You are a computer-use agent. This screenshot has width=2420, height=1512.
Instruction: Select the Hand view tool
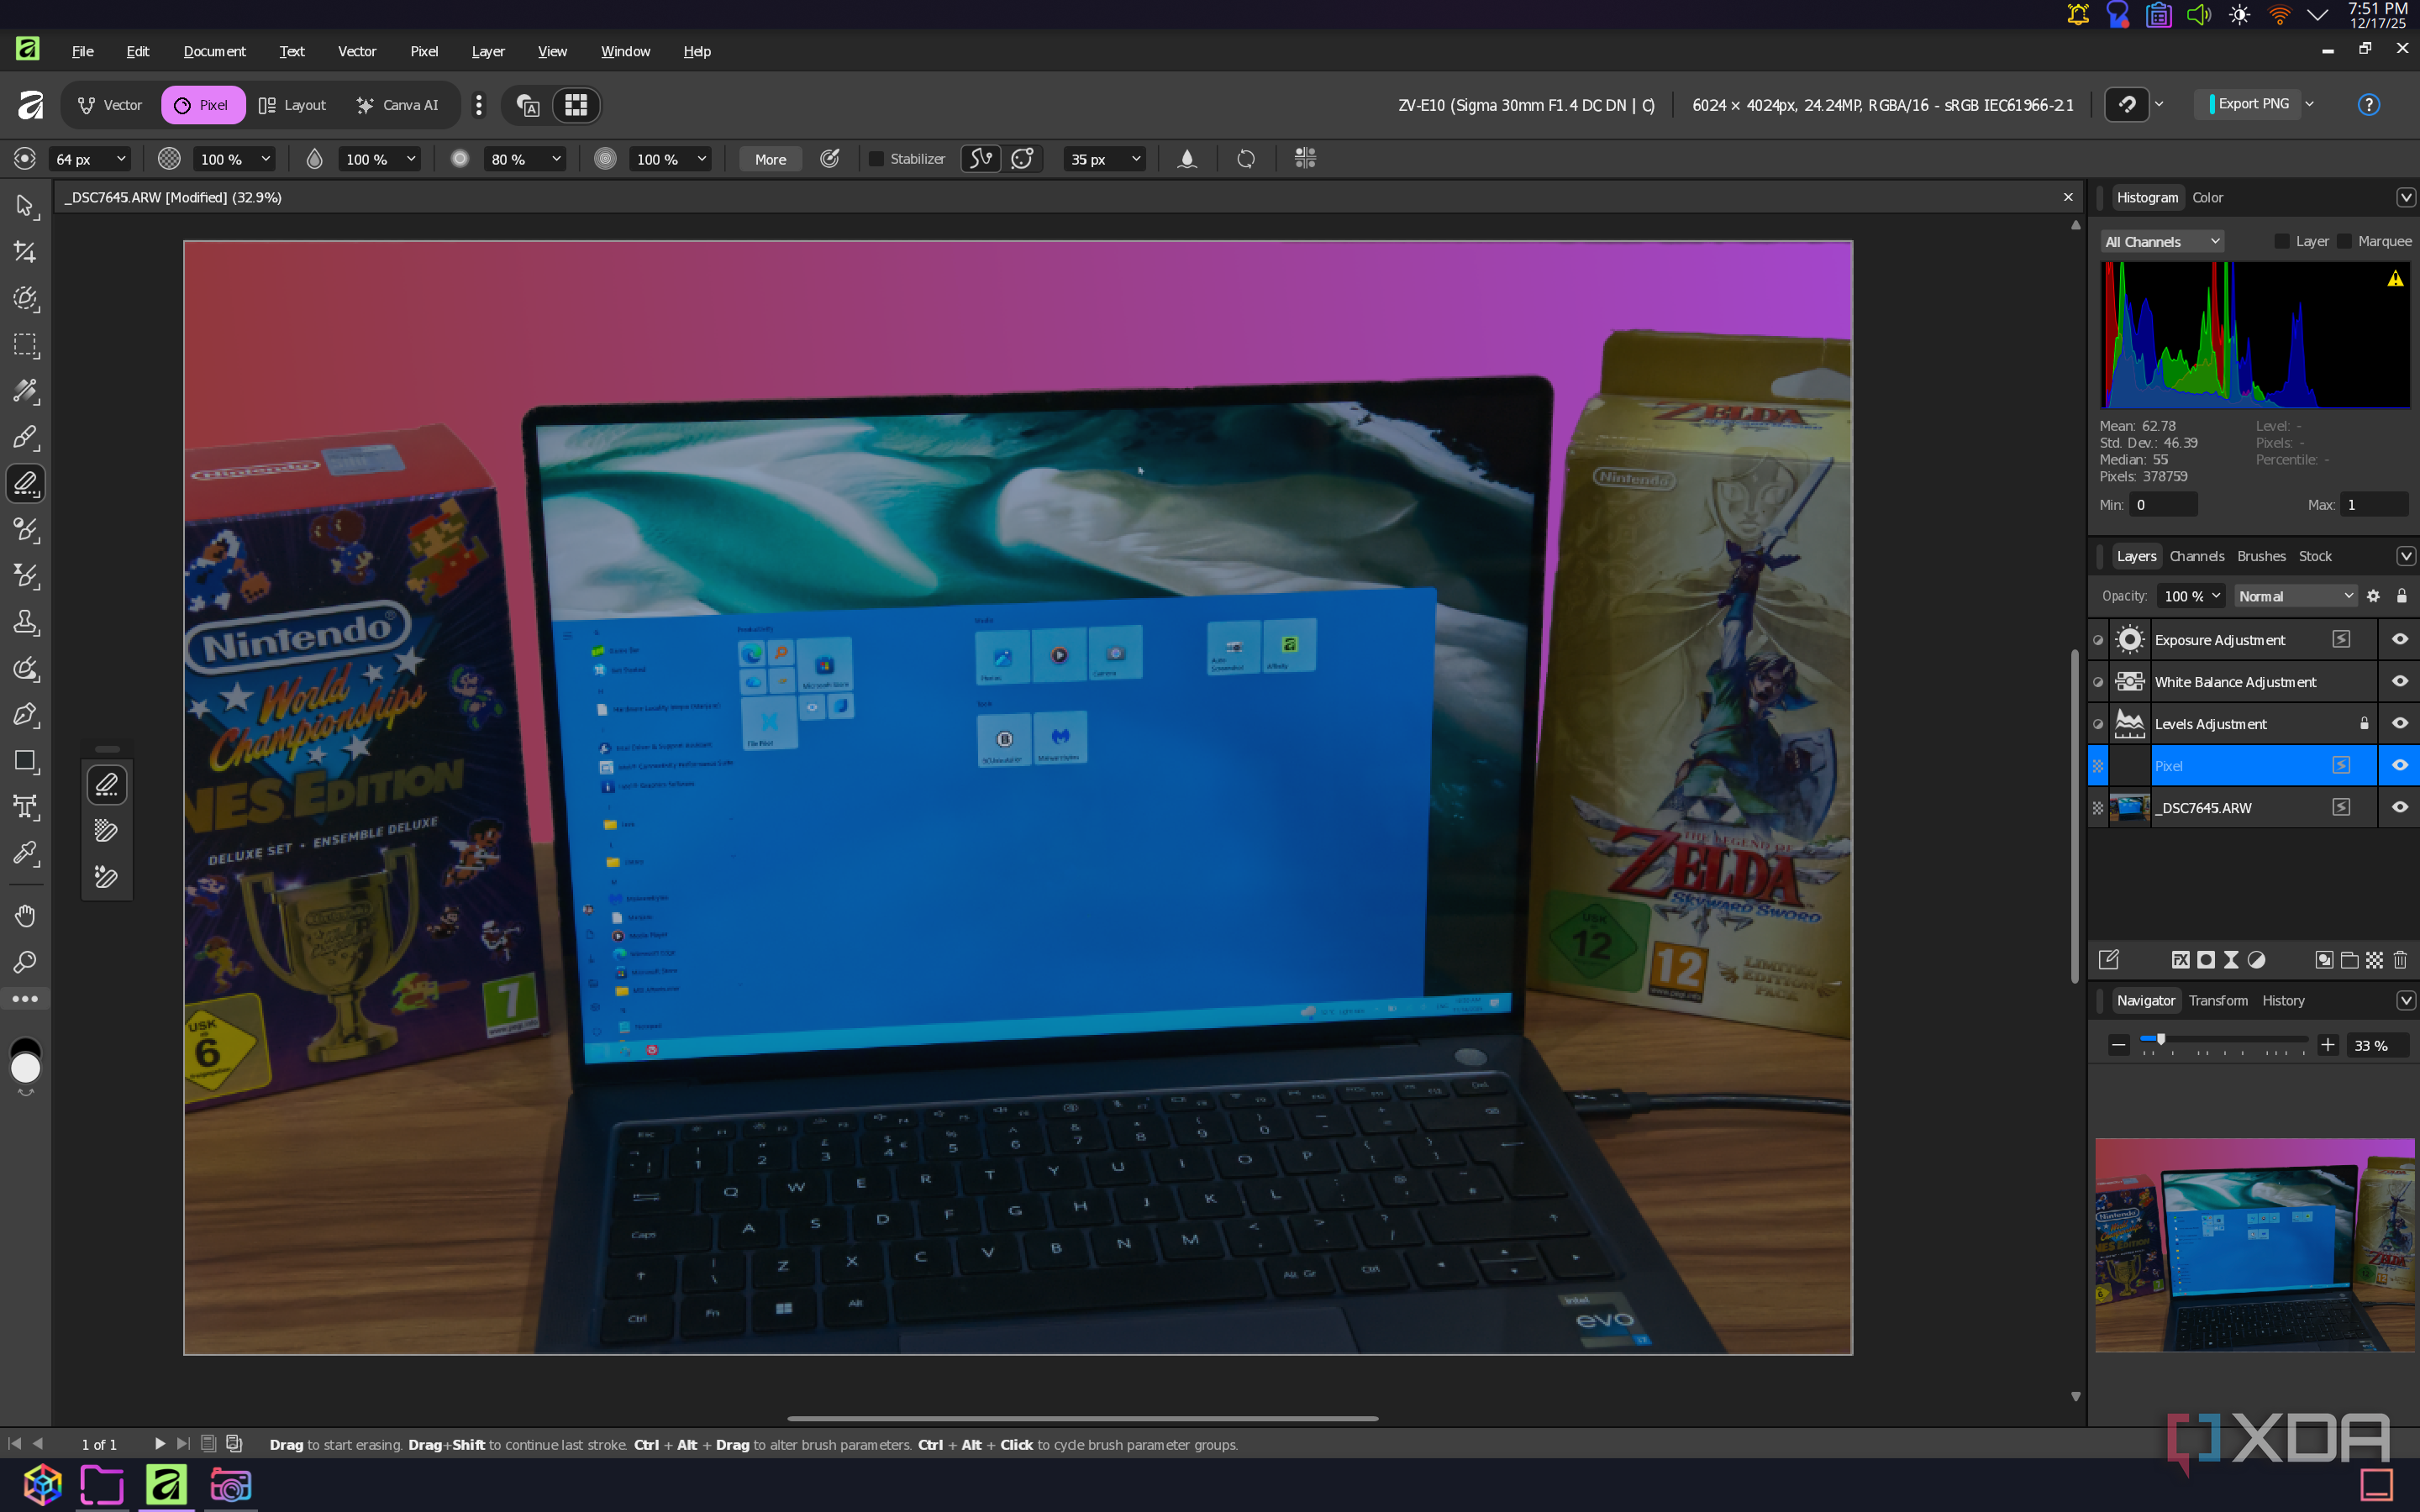point(25,916)
